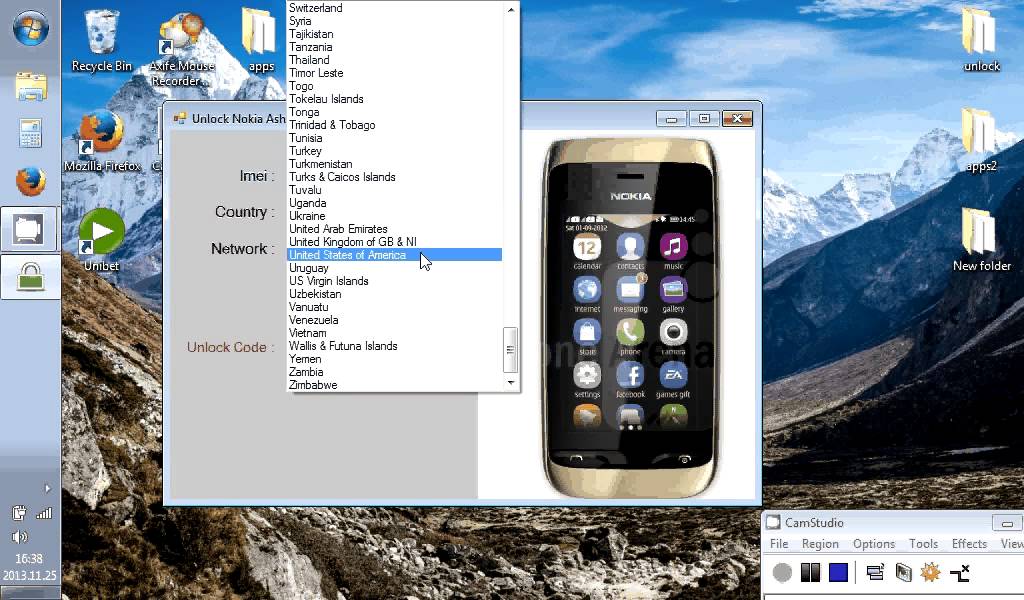Open the network signal tray icon
Viewport: 1024px width, 600px height.
coord(44,513)
